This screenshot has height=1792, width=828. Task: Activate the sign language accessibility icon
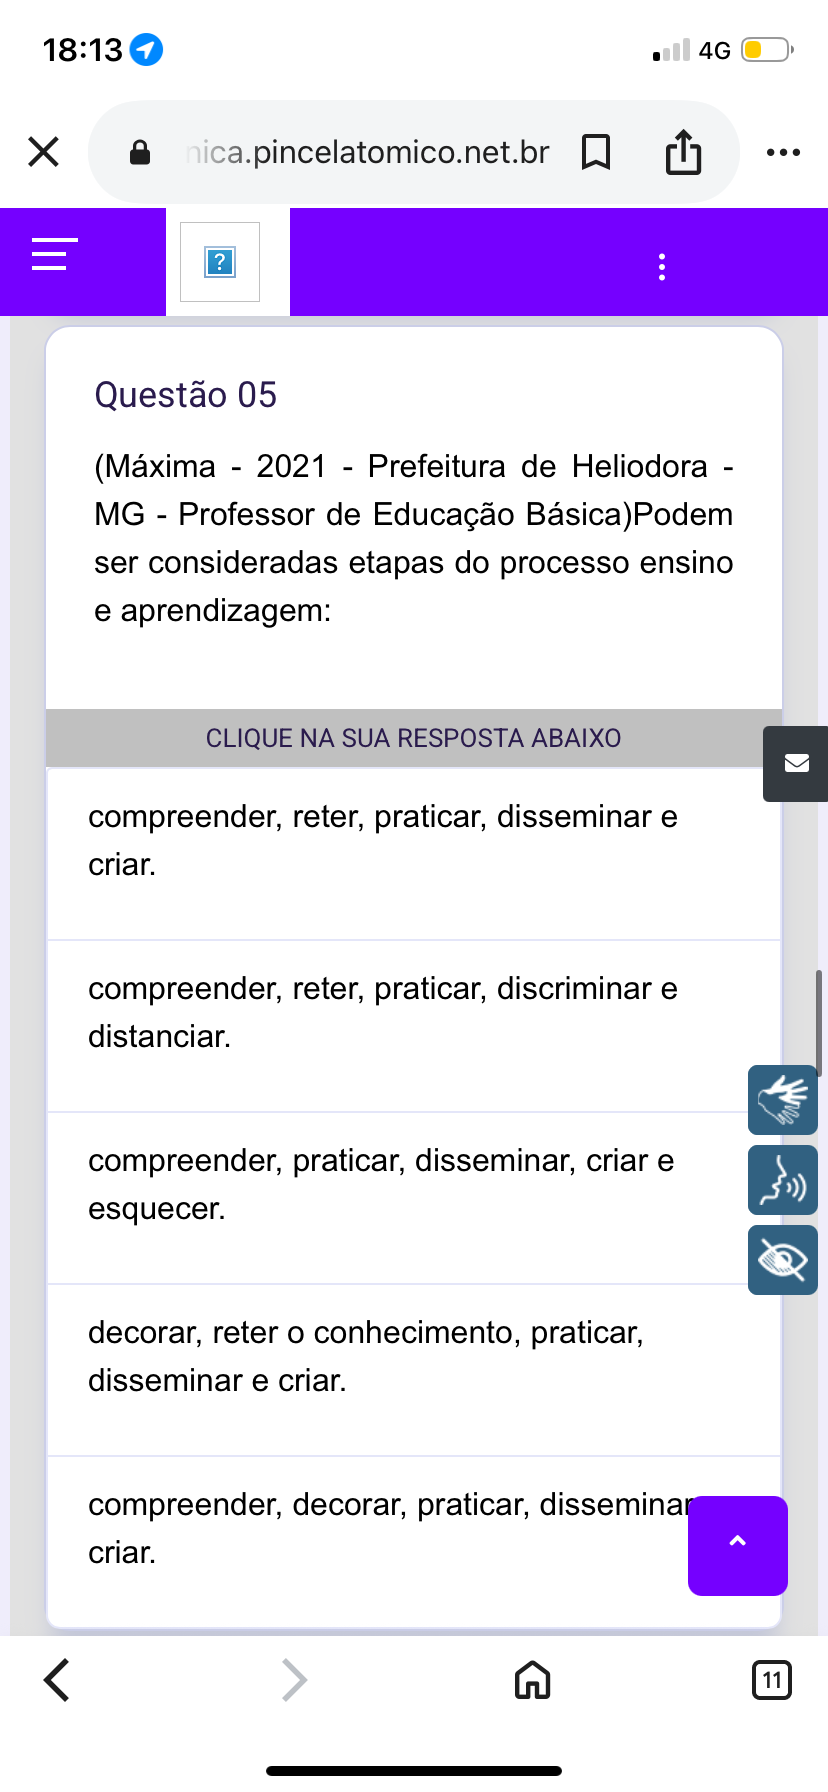tap(783, 1100)
